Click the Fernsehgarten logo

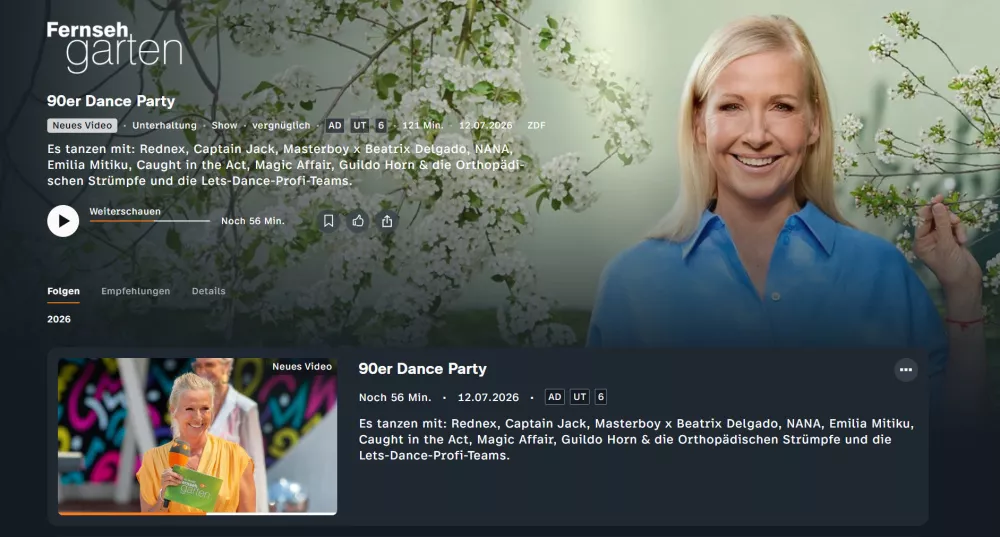(x=115, y=46)
